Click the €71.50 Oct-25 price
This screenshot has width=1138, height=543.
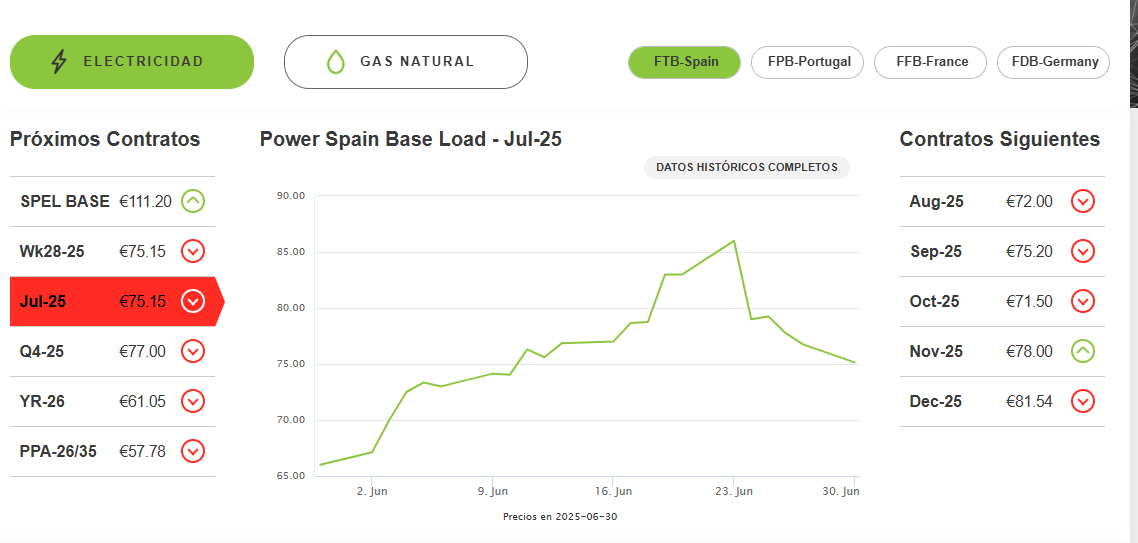[x=1029, y=301]
